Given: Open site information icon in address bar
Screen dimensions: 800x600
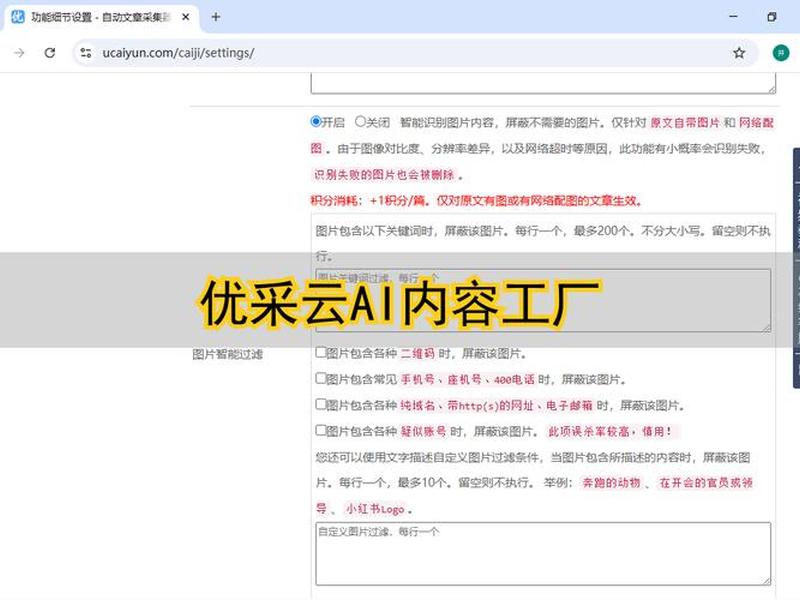Looking at the screenshot, I should point(86,53).
